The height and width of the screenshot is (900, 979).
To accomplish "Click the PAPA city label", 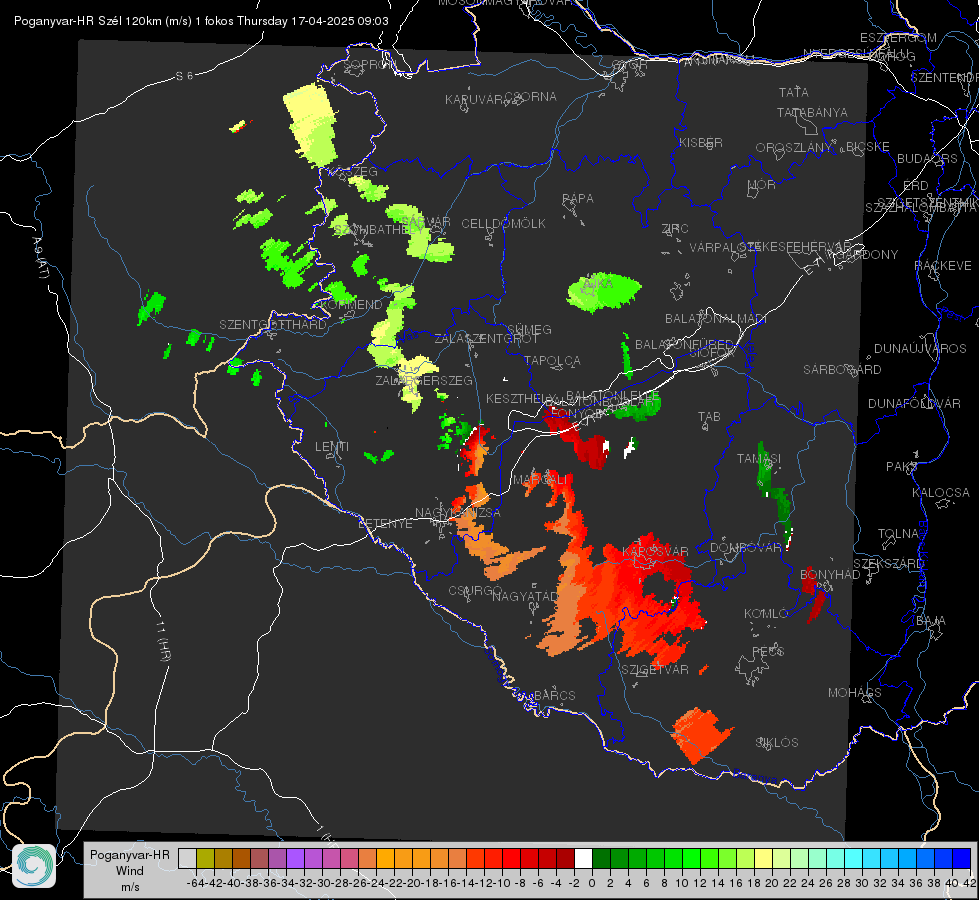I will point(578,199).
